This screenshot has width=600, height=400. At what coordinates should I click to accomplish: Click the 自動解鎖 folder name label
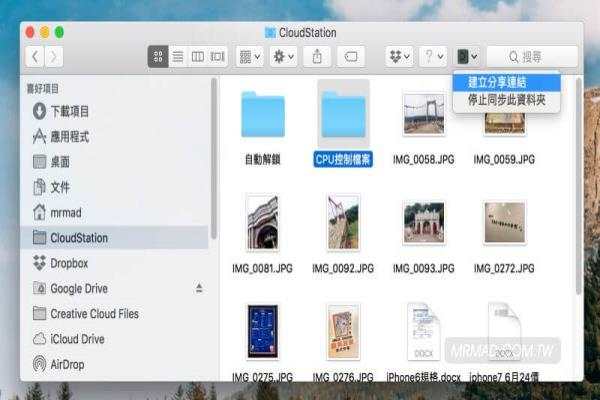(263, 160)
